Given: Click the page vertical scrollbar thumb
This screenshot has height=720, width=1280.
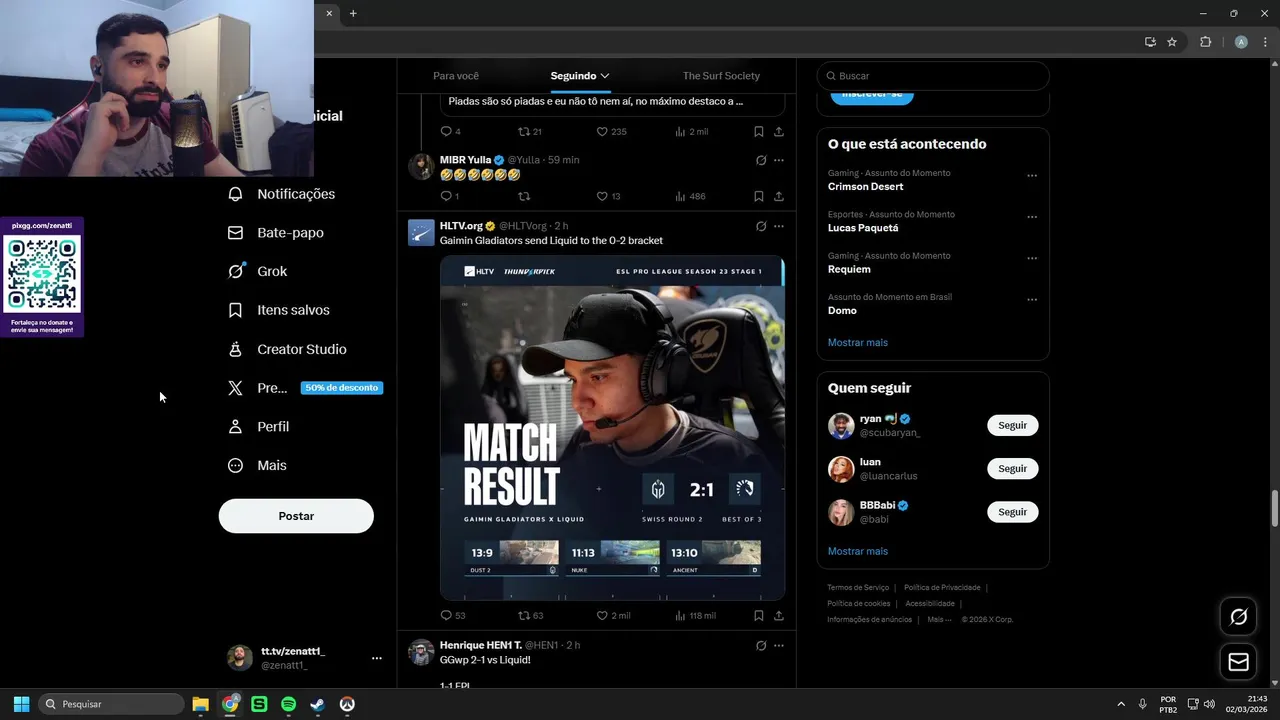Looking at the screenshot, I should click(1274, 508).
